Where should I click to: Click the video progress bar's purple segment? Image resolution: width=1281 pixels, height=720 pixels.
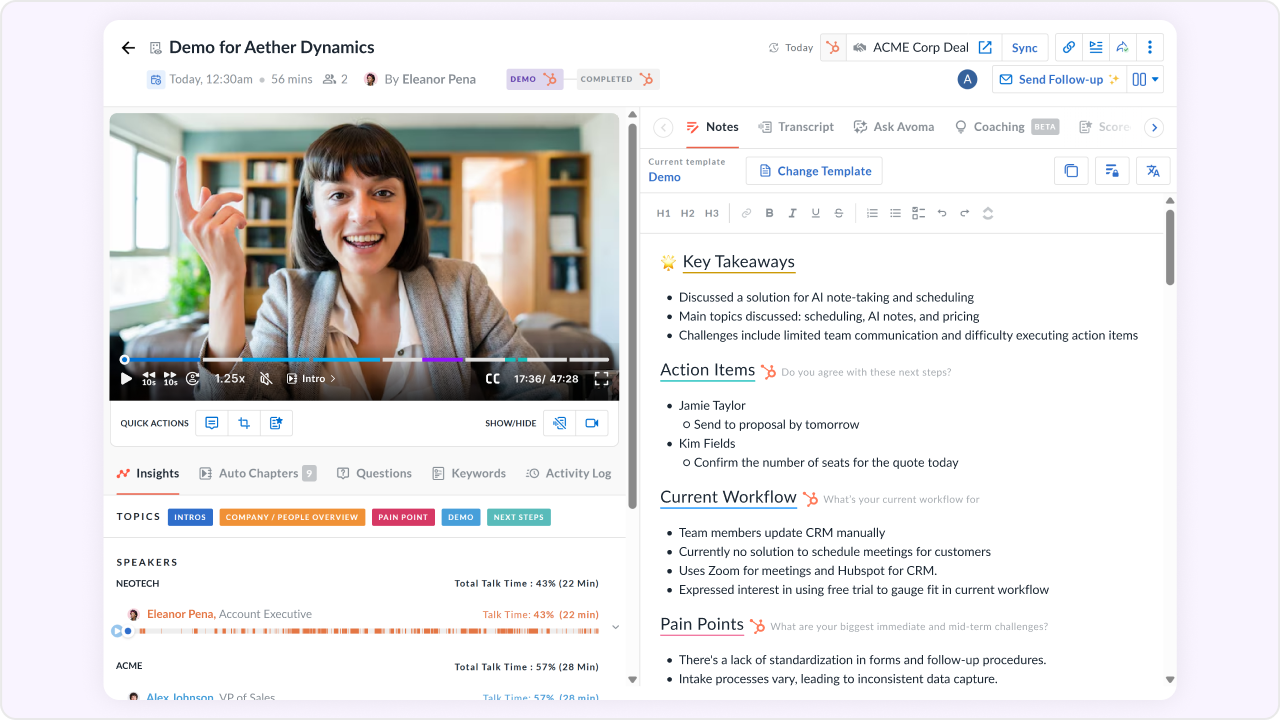coord(443,359)
